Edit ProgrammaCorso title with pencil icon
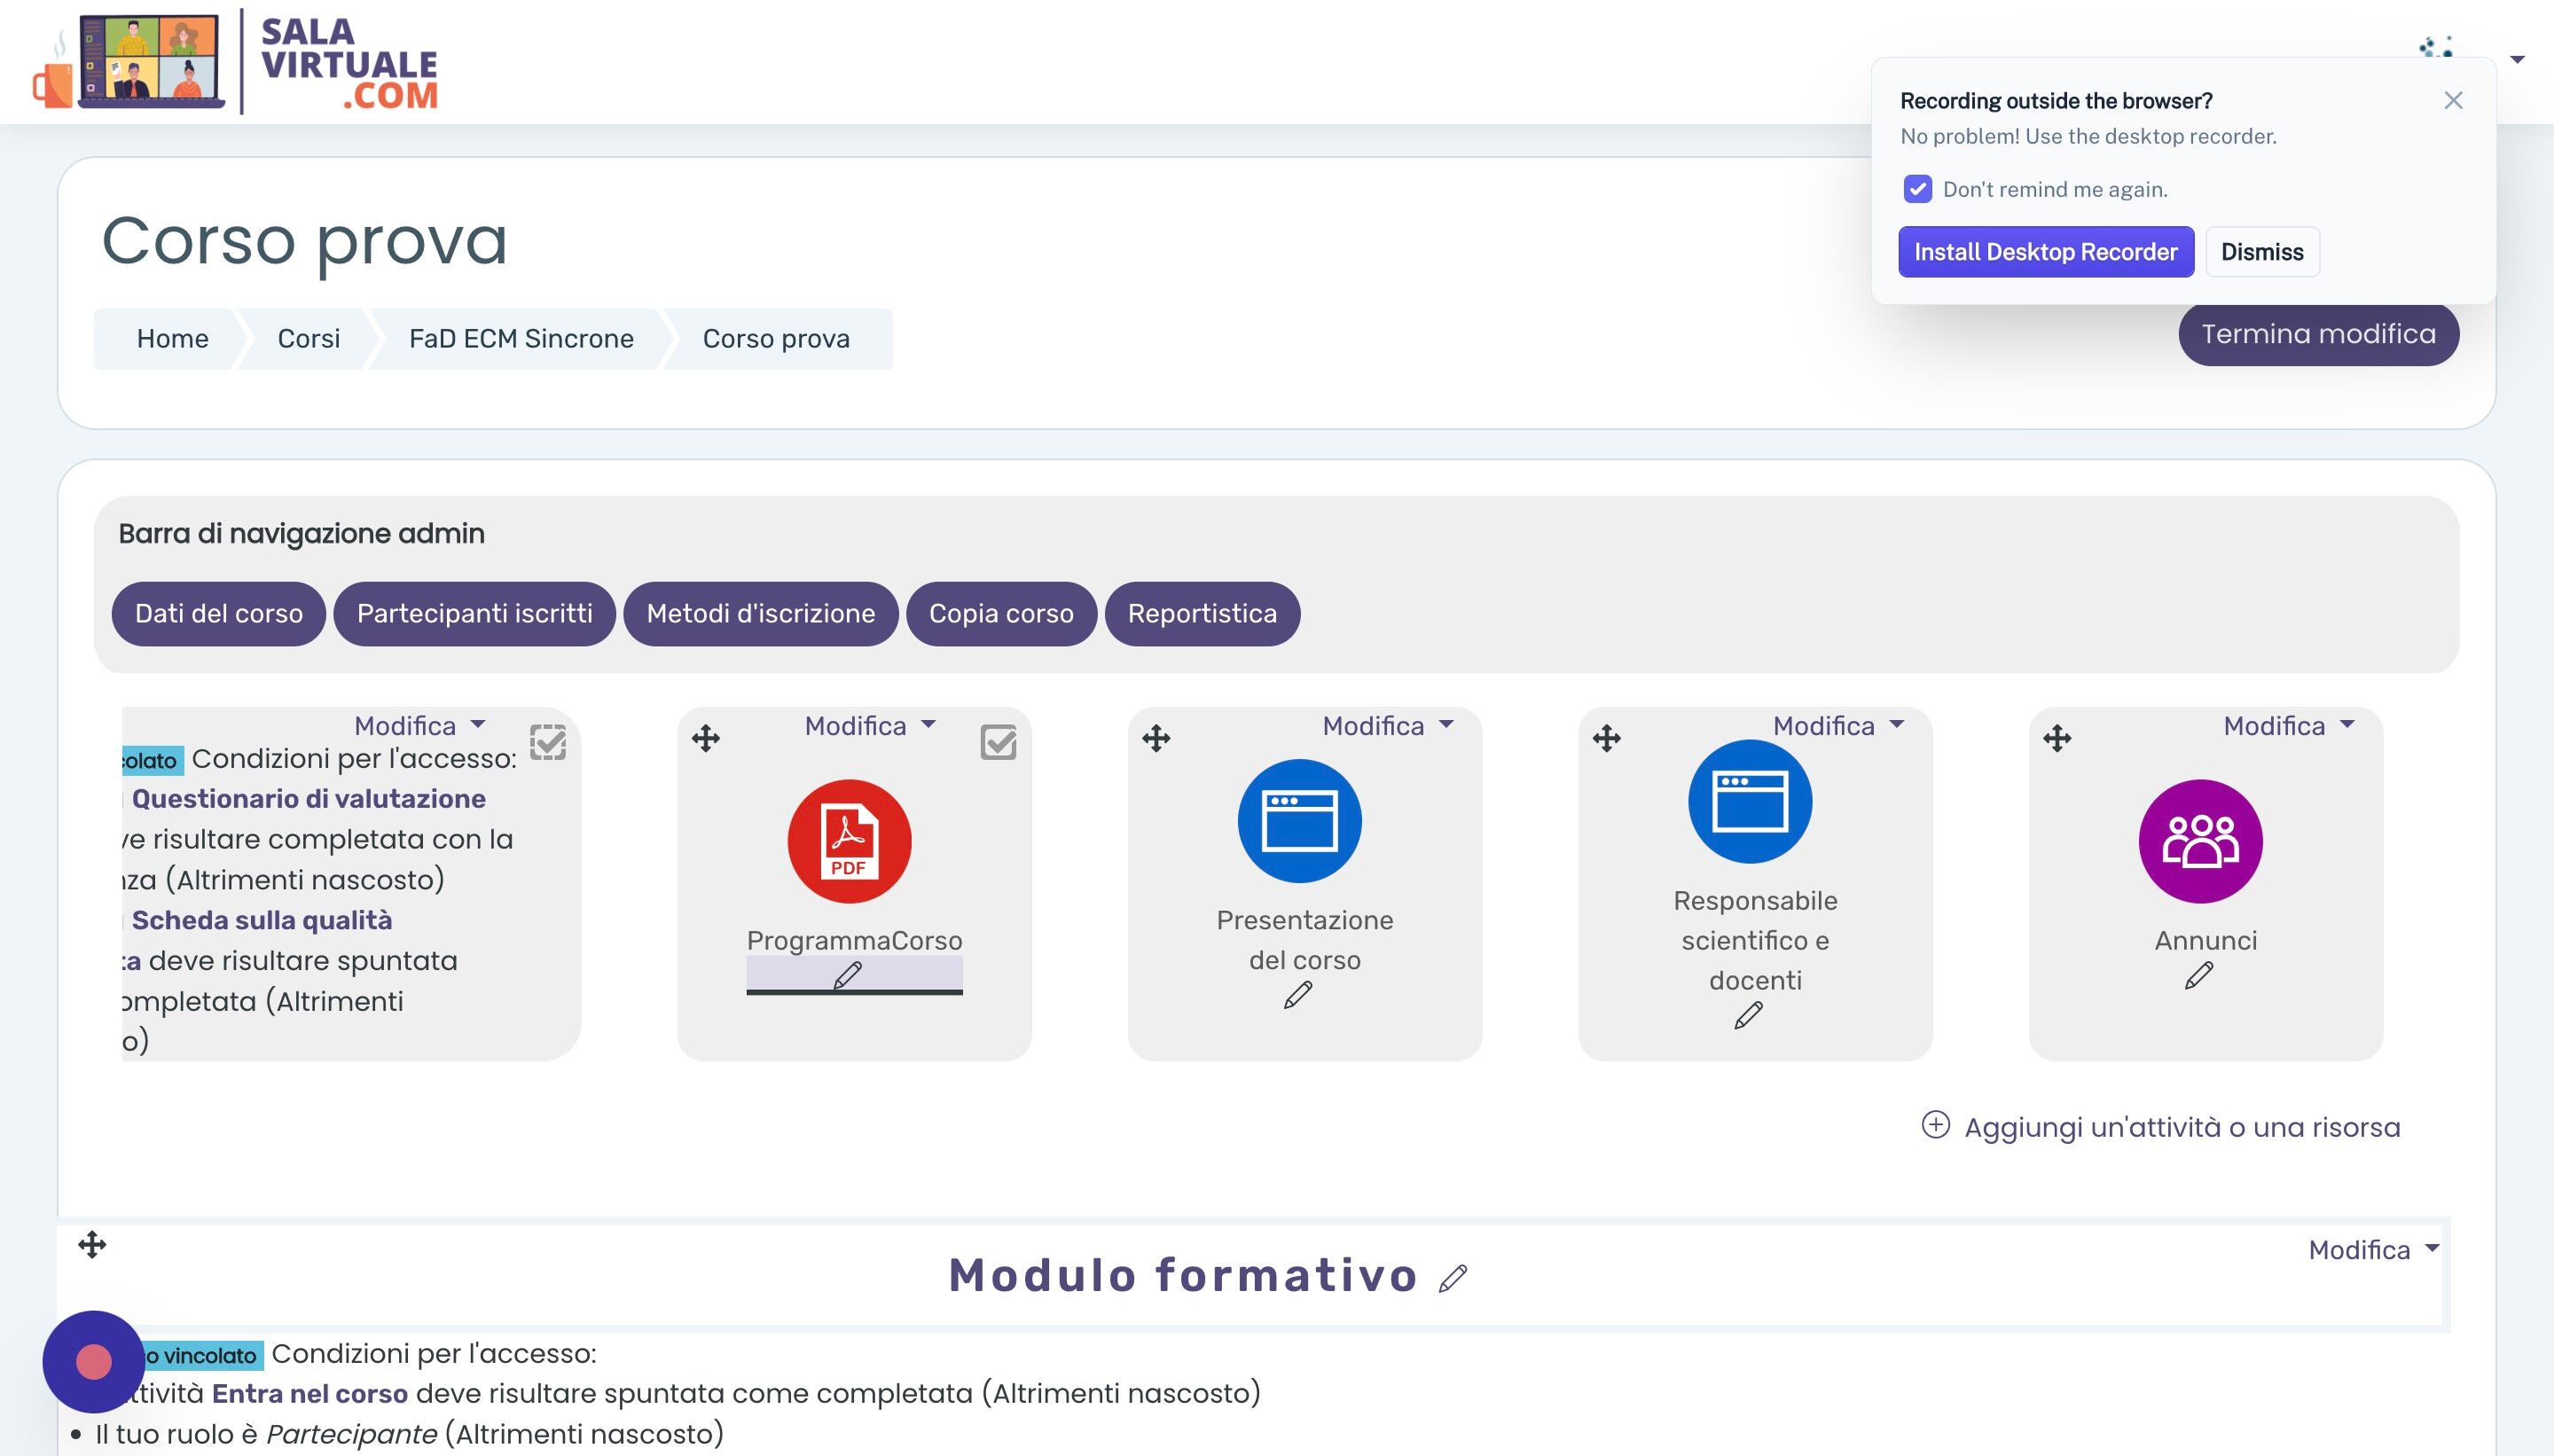Viewport: 2554px width, 1456px height. click(847, 975)
